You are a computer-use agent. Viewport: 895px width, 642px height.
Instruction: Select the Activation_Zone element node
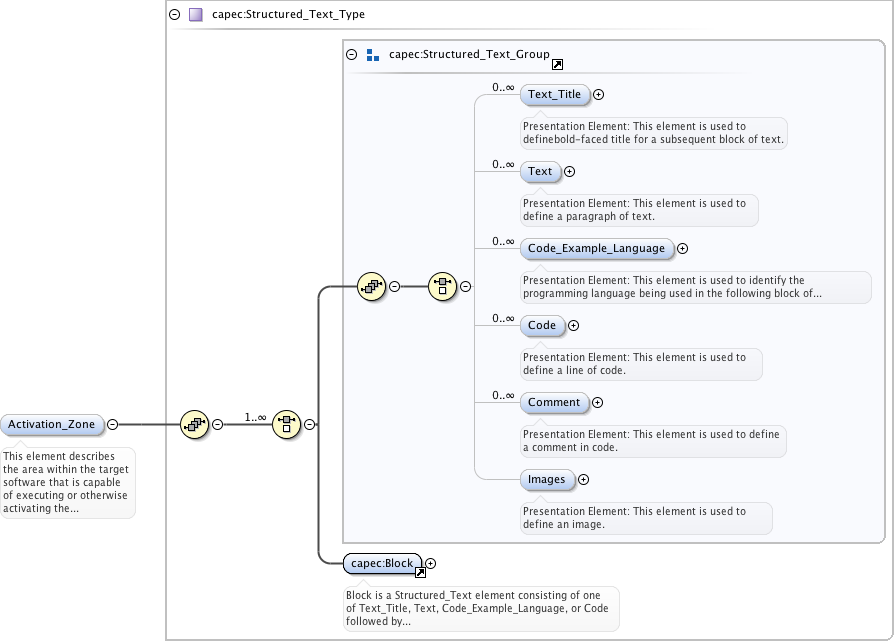52,425
